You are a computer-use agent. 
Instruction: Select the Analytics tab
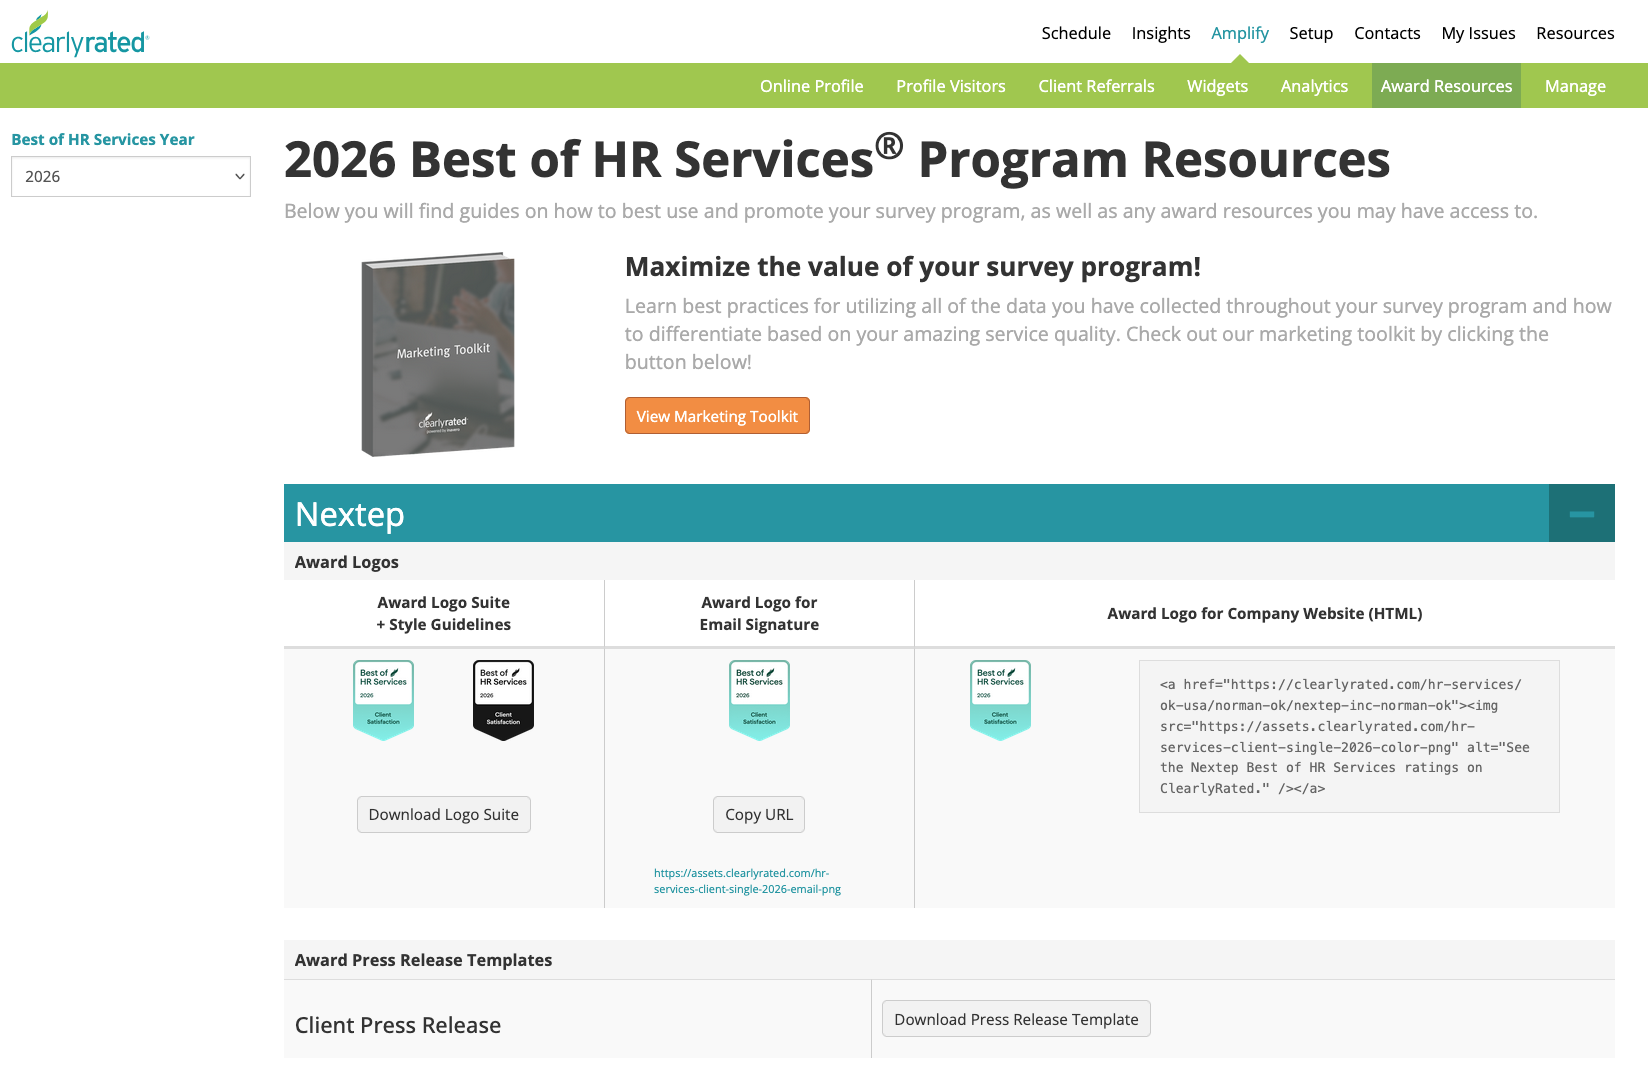coord(1314,86)
